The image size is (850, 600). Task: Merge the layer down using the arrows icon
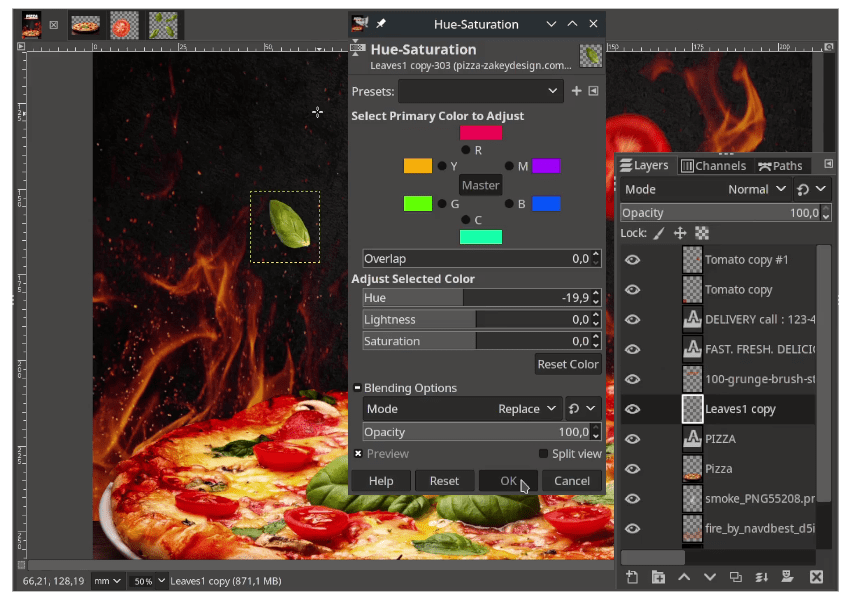coord(762,577)
